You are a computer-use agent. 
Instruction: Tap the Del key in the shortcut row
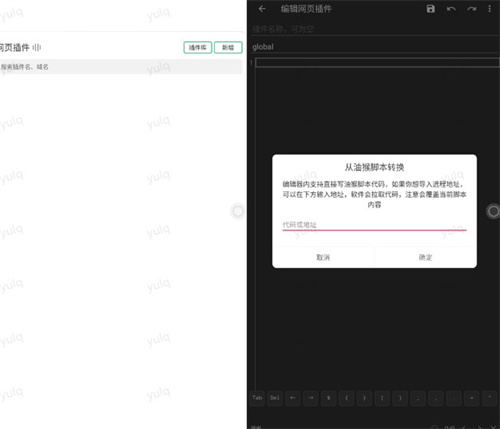click(275, 398)
